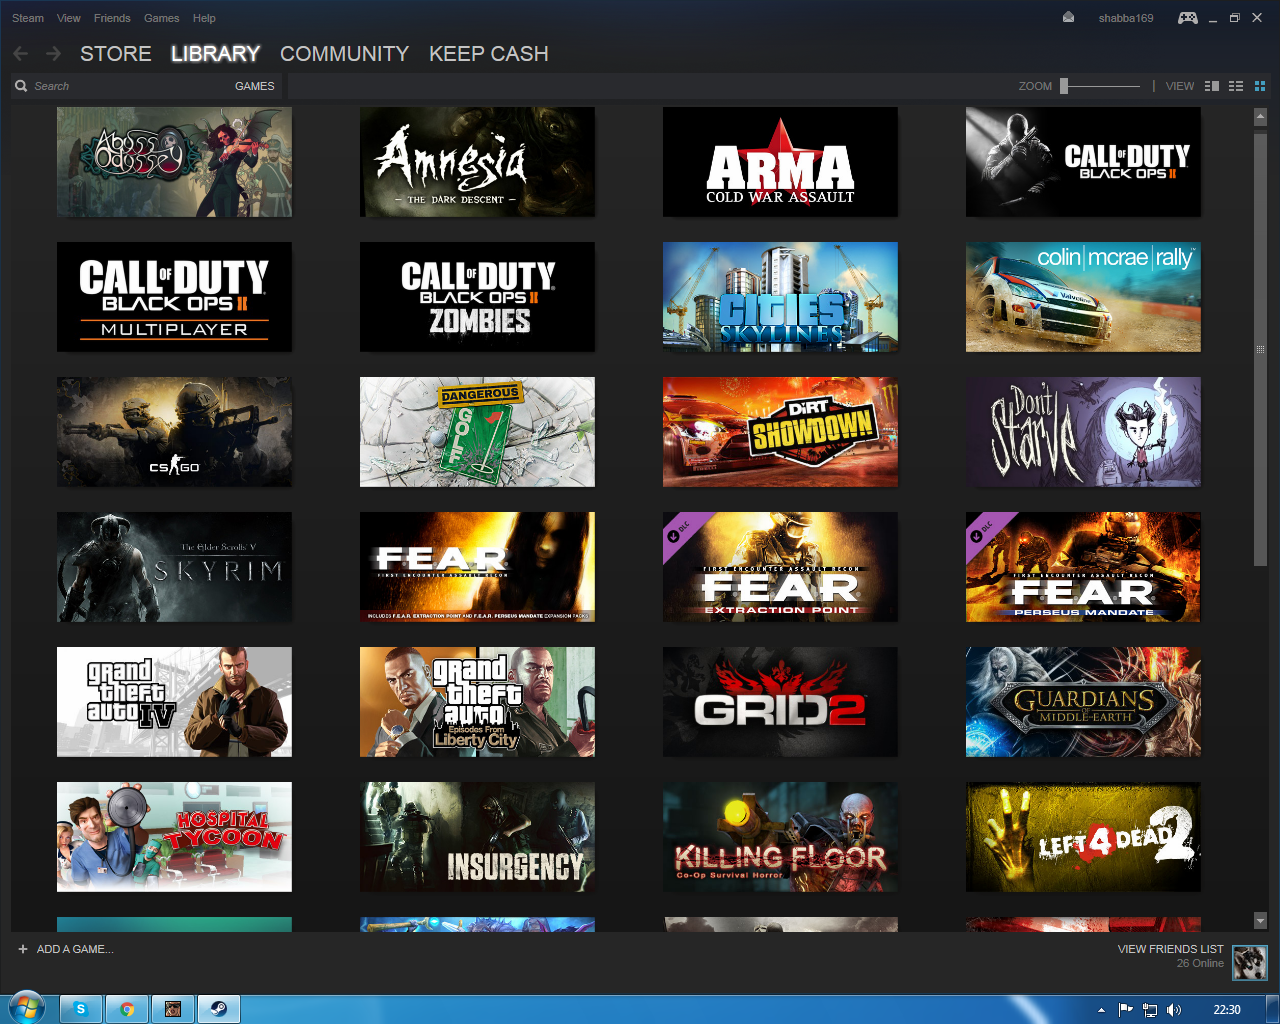The width and height of the screenshot is (1280, 1024).
Task: Open shabba169 account menu
Action: point(1126,18)
